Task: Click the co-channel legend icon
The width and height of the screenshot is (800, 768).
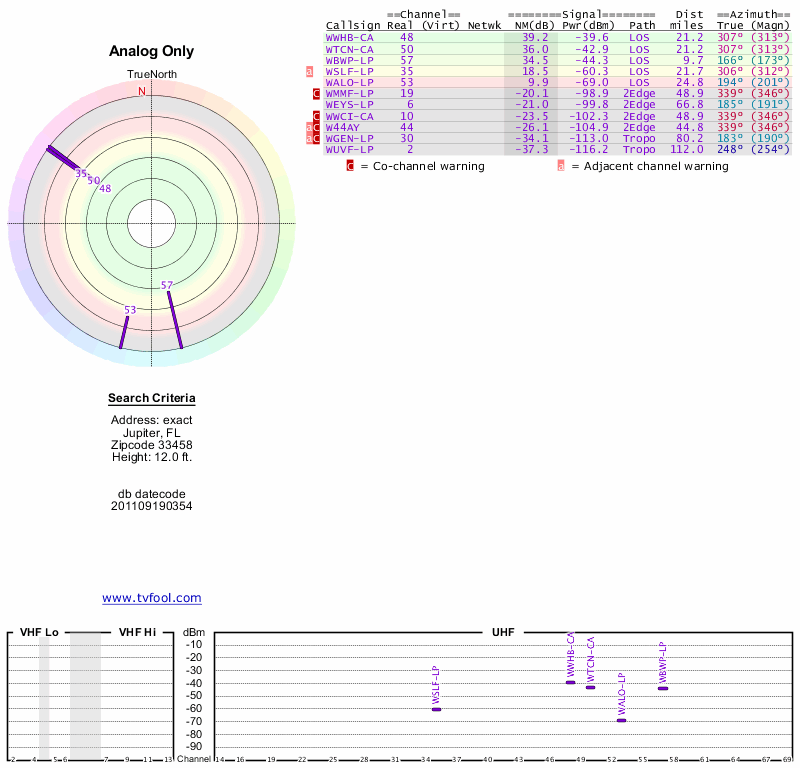Action: (x=350, y=166)
